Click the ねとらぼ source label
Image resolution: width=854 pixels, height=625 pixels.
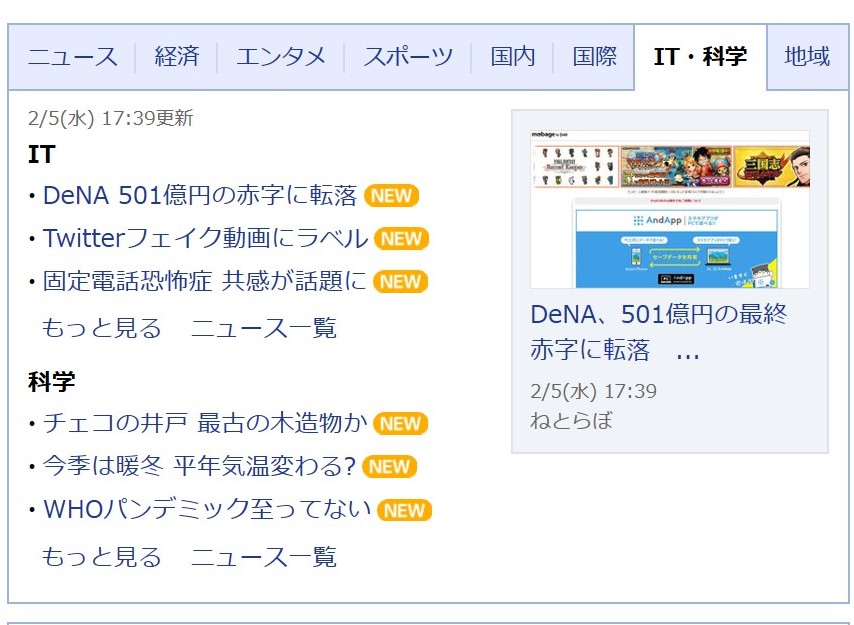(x=572, y=420)
